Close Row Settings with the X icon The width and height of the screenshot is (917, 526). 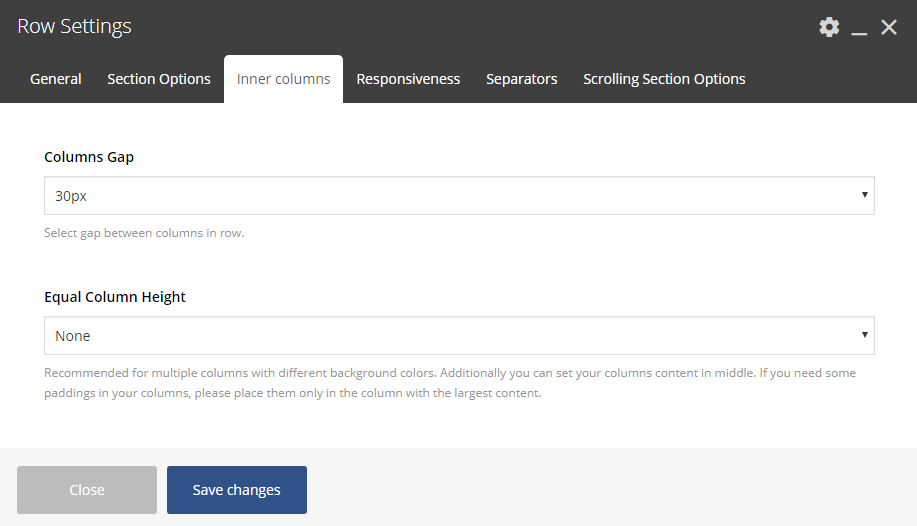tap(889, 27)
